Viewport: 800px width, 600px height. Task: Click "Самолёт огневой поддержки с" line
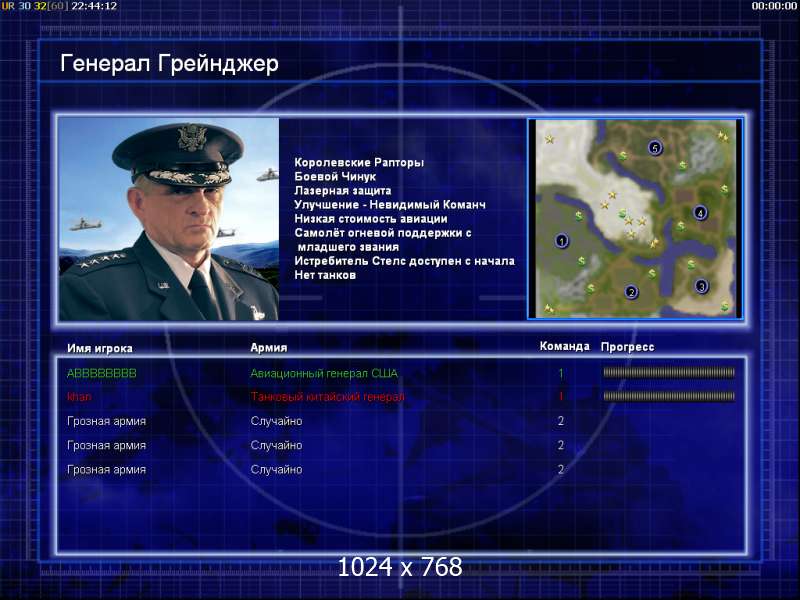[383, 233]
